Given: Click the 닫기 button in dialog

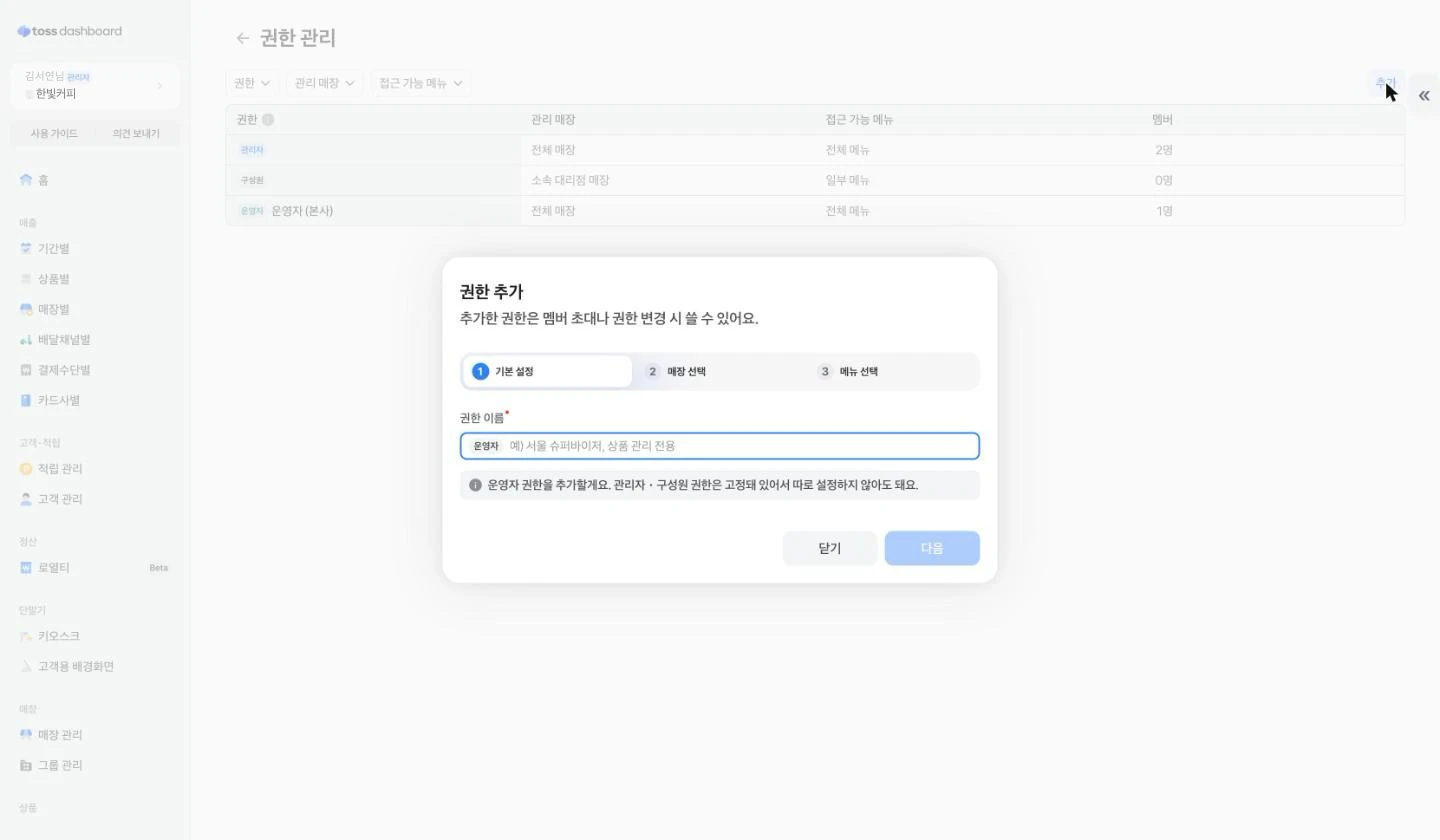Looking at the screenshot, I should coord(830,548).
